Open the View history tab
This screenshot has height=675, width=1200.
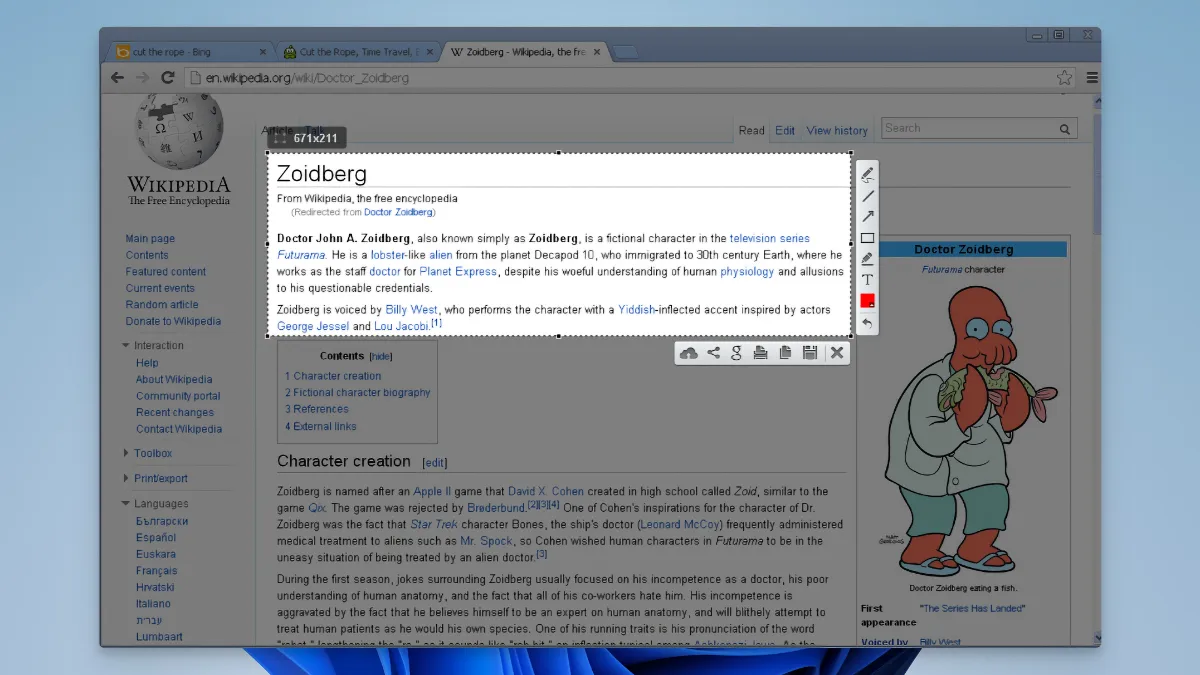(x=836, y=131)
